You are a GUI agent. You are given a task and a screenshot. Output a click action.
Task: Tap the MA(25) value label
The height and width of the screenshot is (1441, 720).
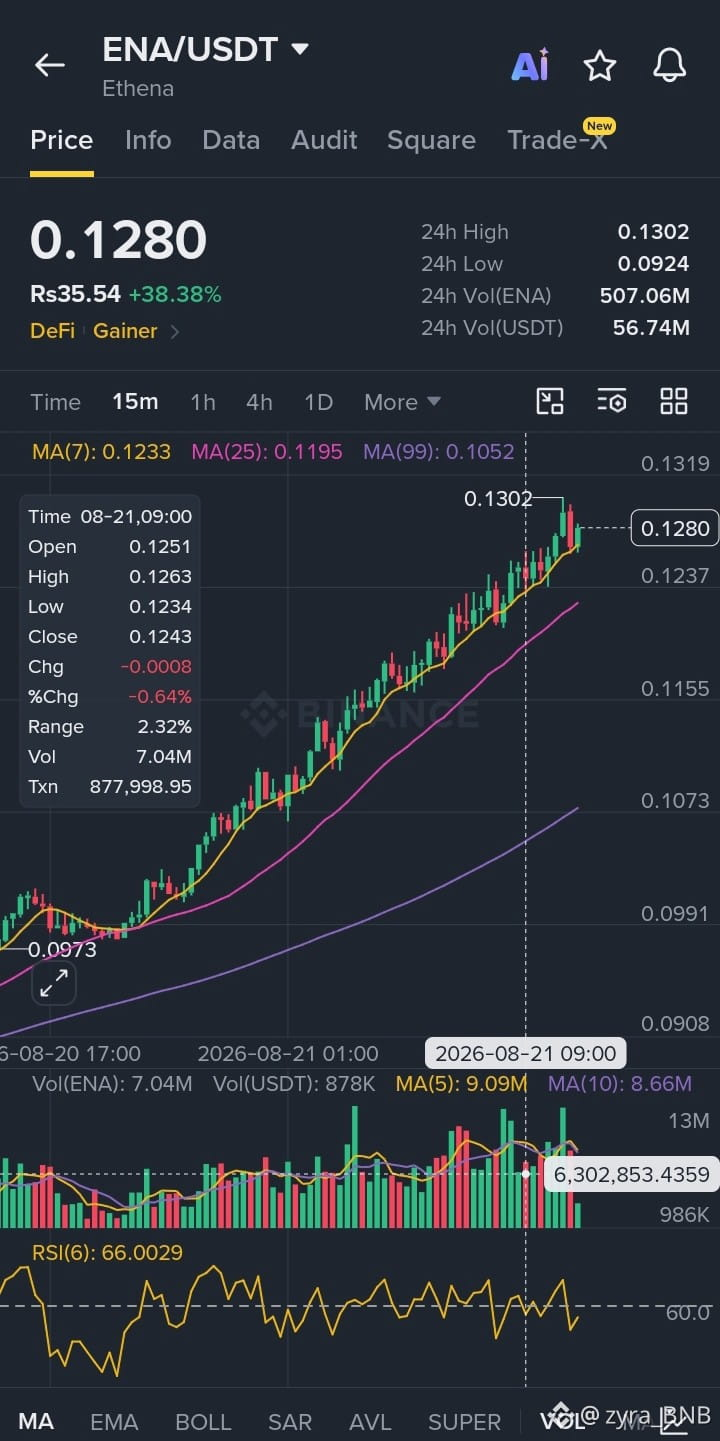(x=266, y=452)
